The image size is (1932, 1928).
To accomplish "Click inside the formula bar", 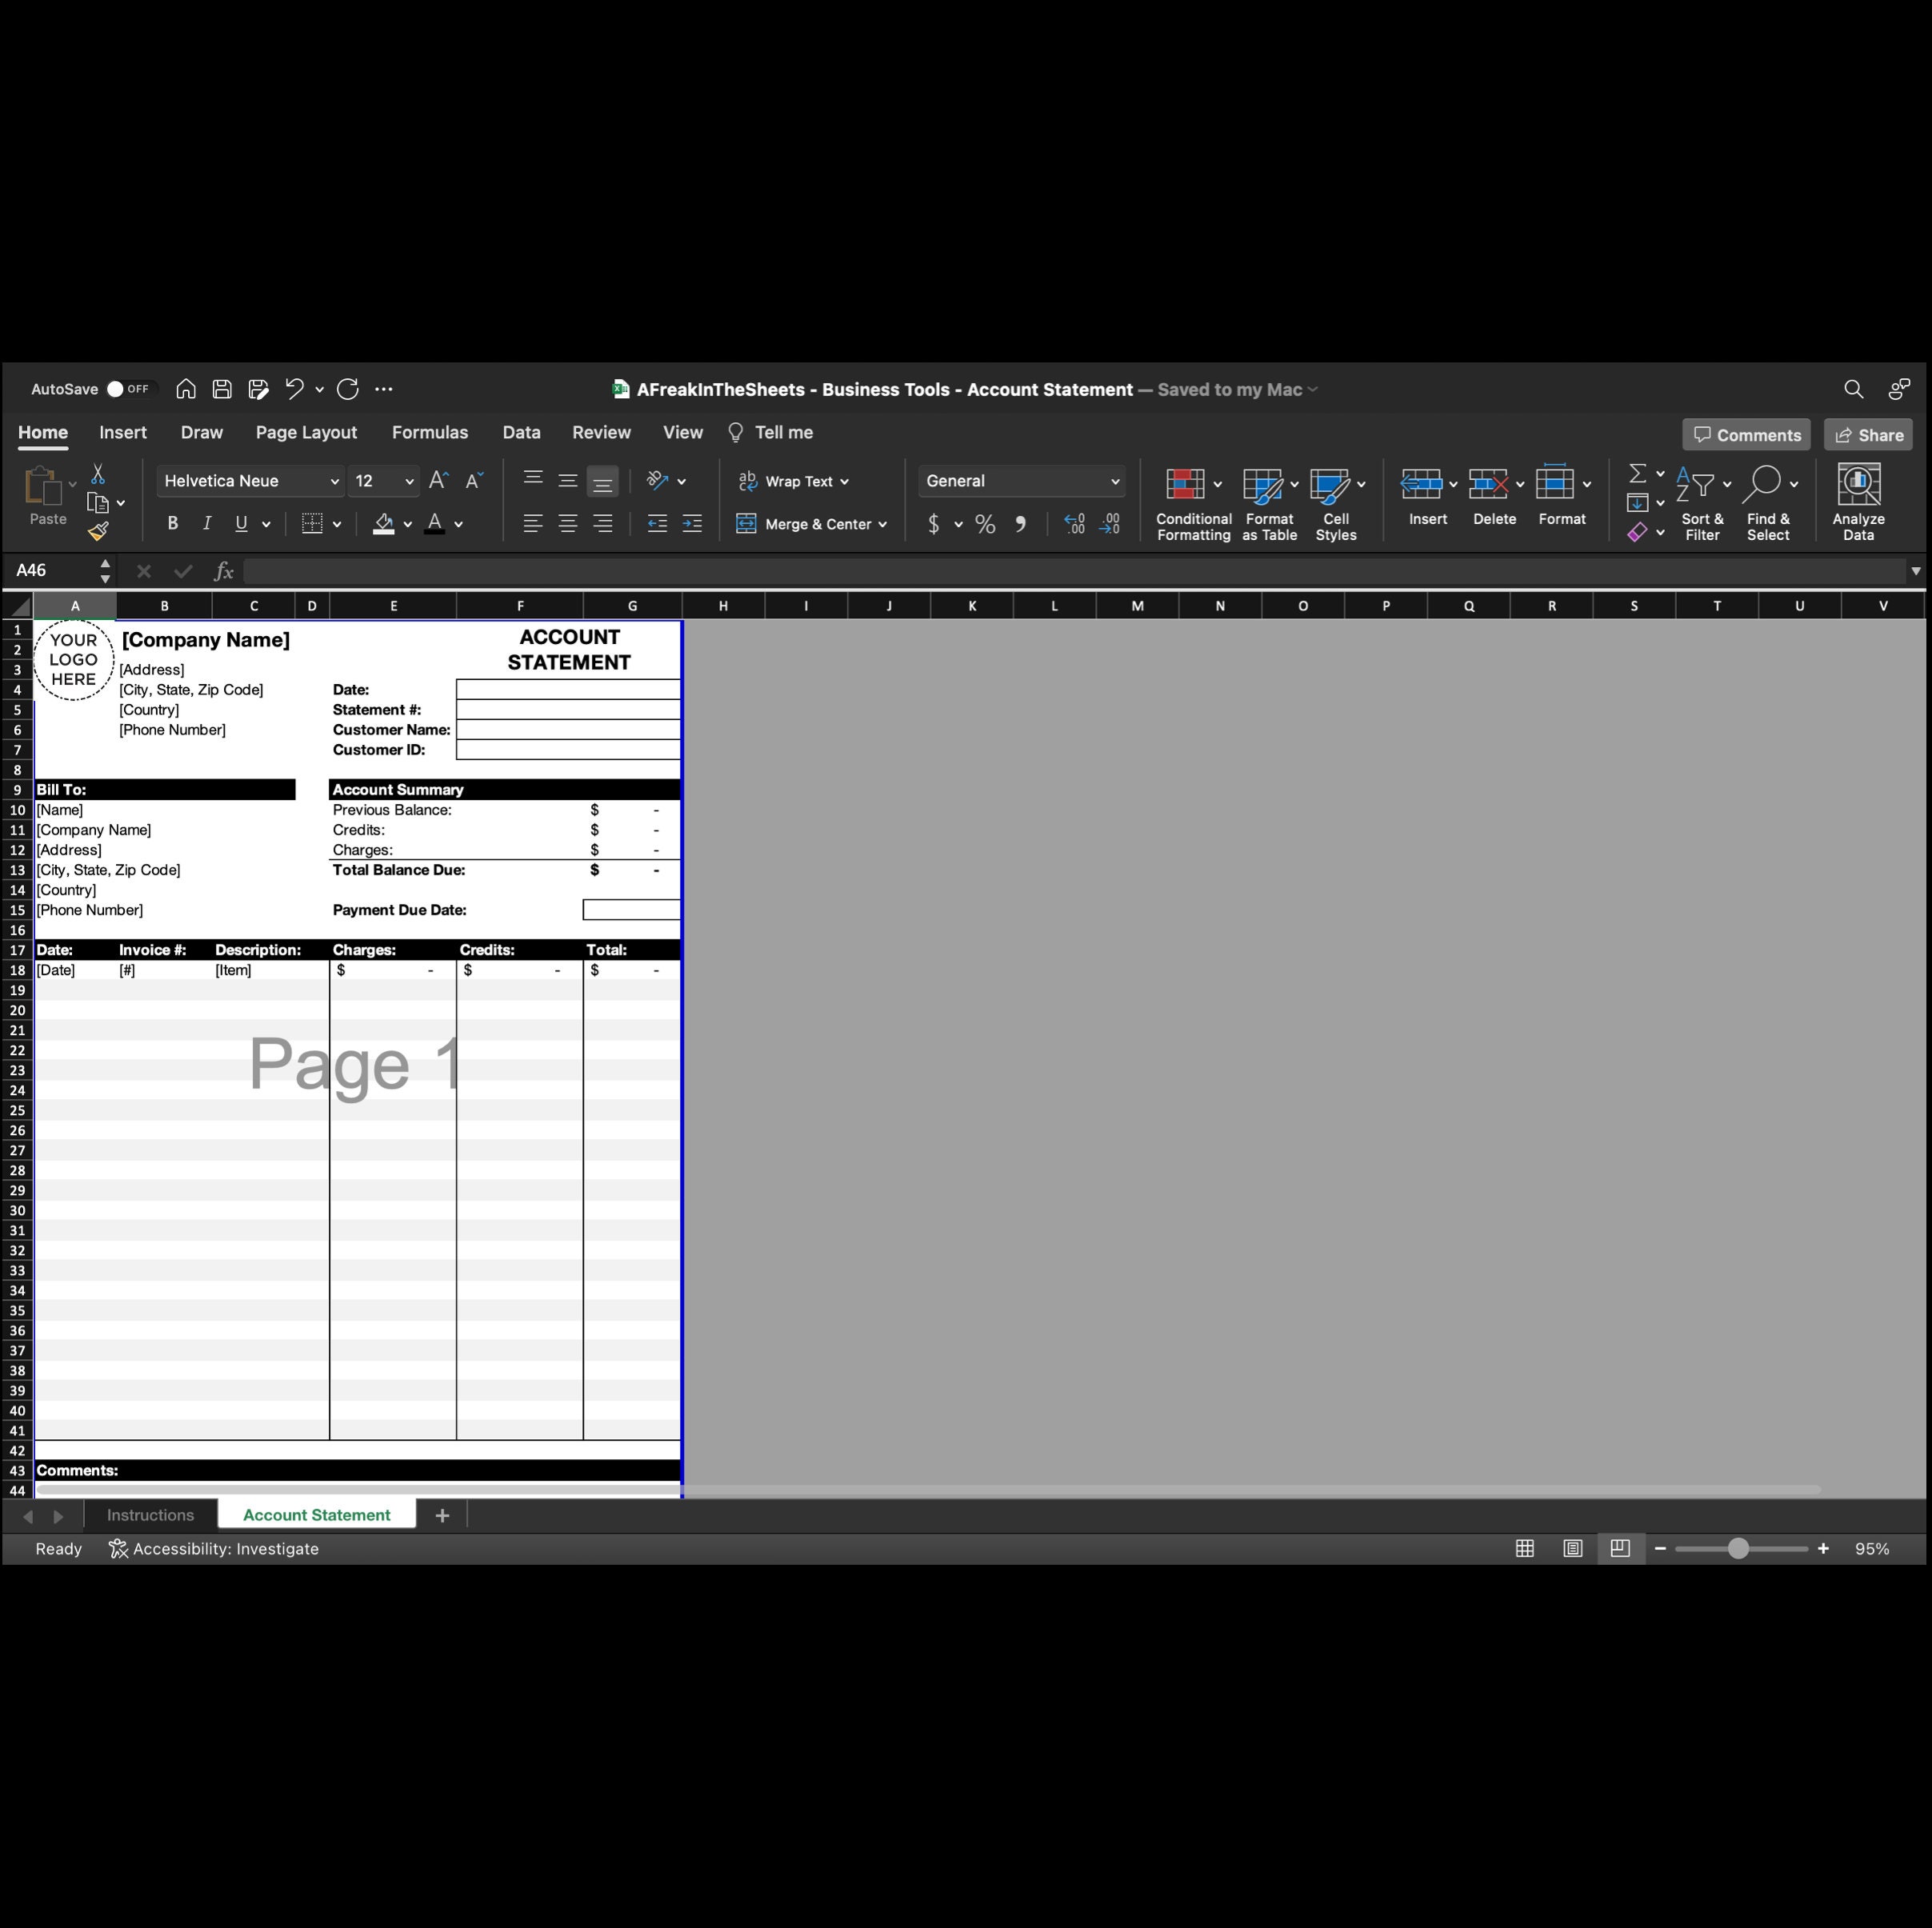I will tap(700, 571).
